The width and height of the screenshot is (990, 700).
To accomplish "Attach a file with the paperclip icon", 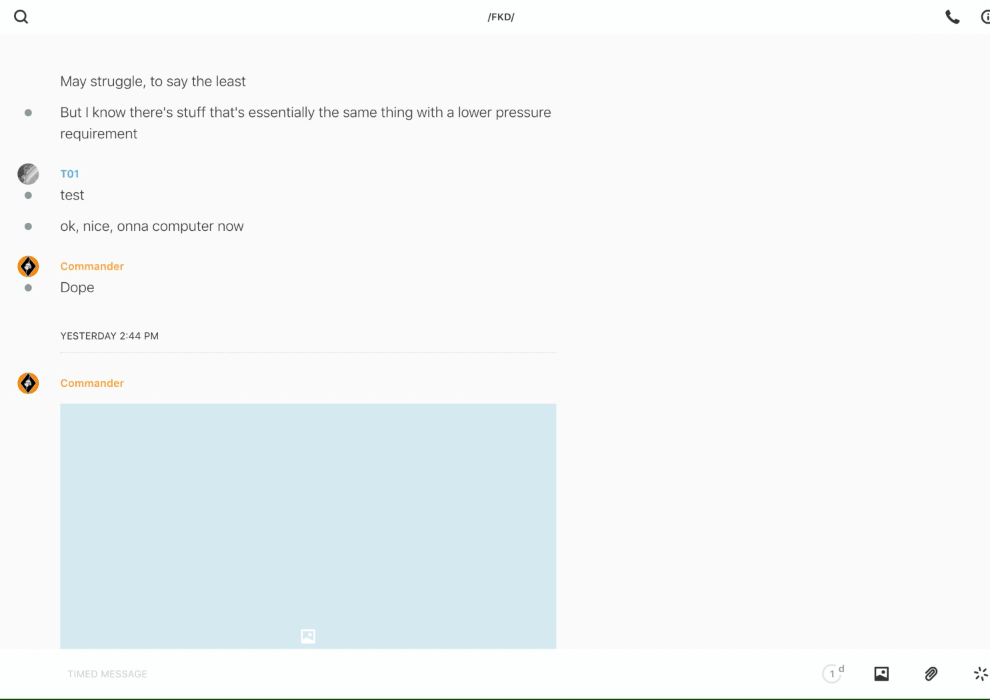I will pos(931,674).
